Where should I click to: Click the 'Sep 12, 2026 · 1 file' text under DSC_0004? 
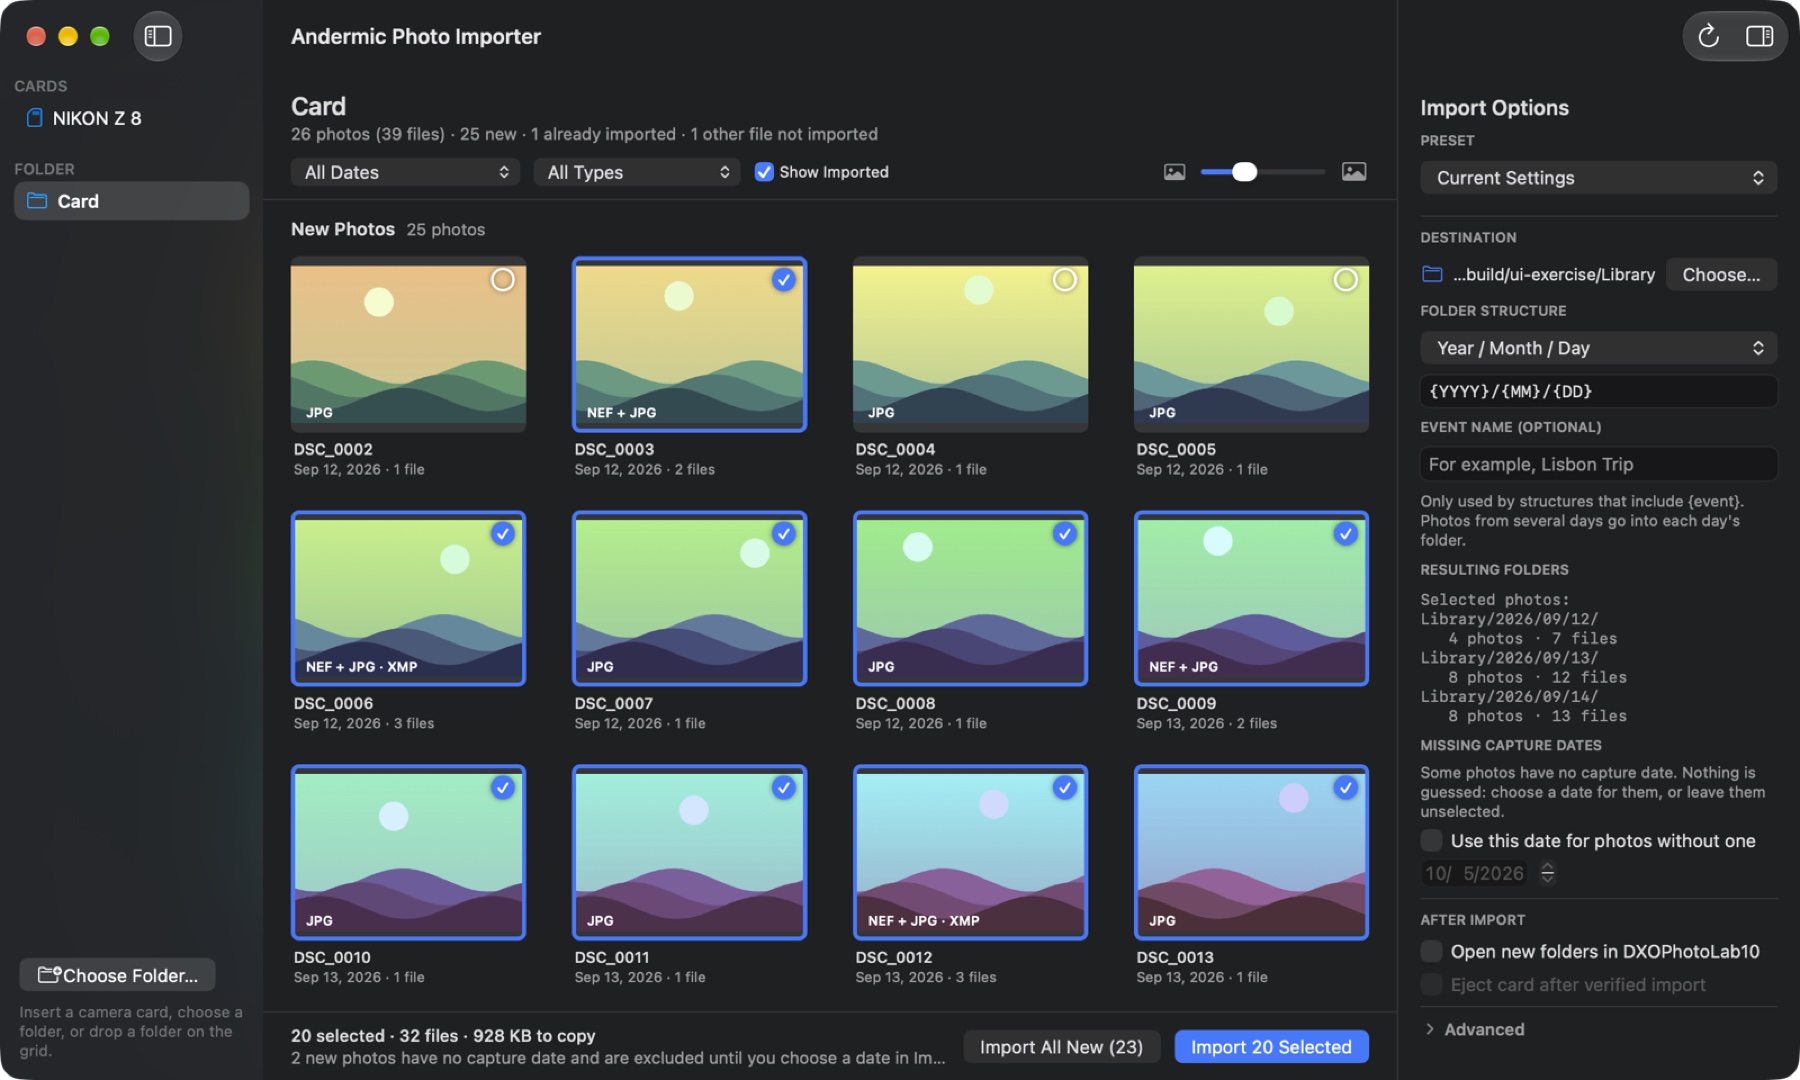coord(921,469)
